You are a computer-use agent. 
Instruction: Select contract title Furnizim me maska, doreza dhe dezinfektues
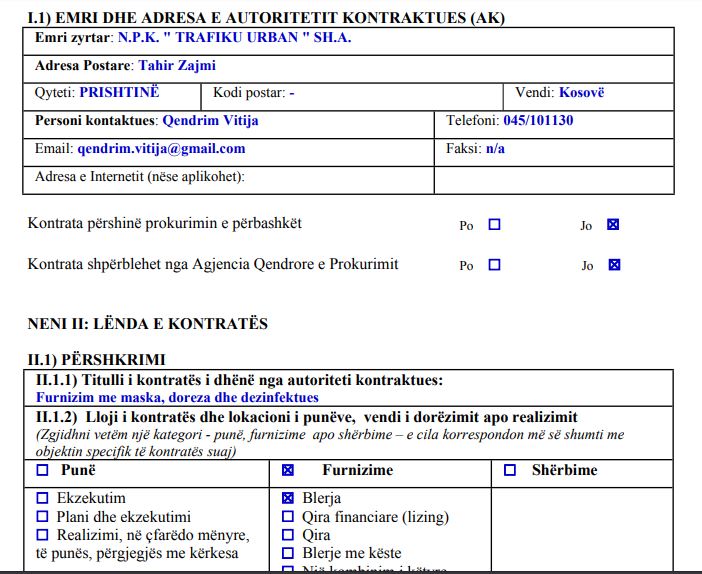(177, 398)
